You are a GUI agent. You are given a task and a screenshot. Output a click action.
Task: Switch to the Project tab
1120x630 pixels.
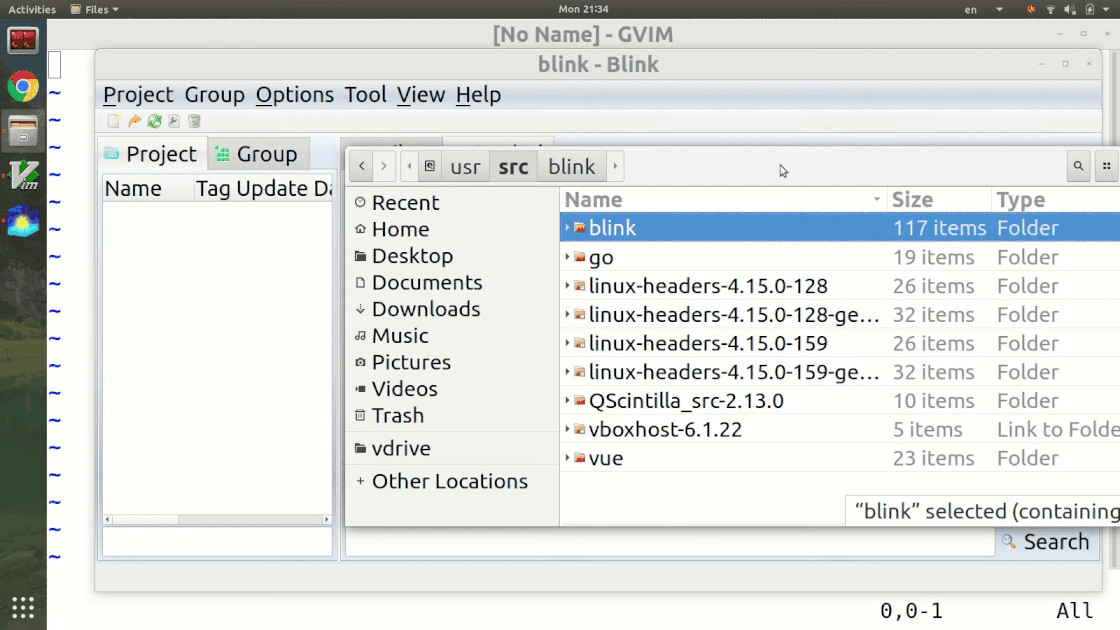(151, 154)
